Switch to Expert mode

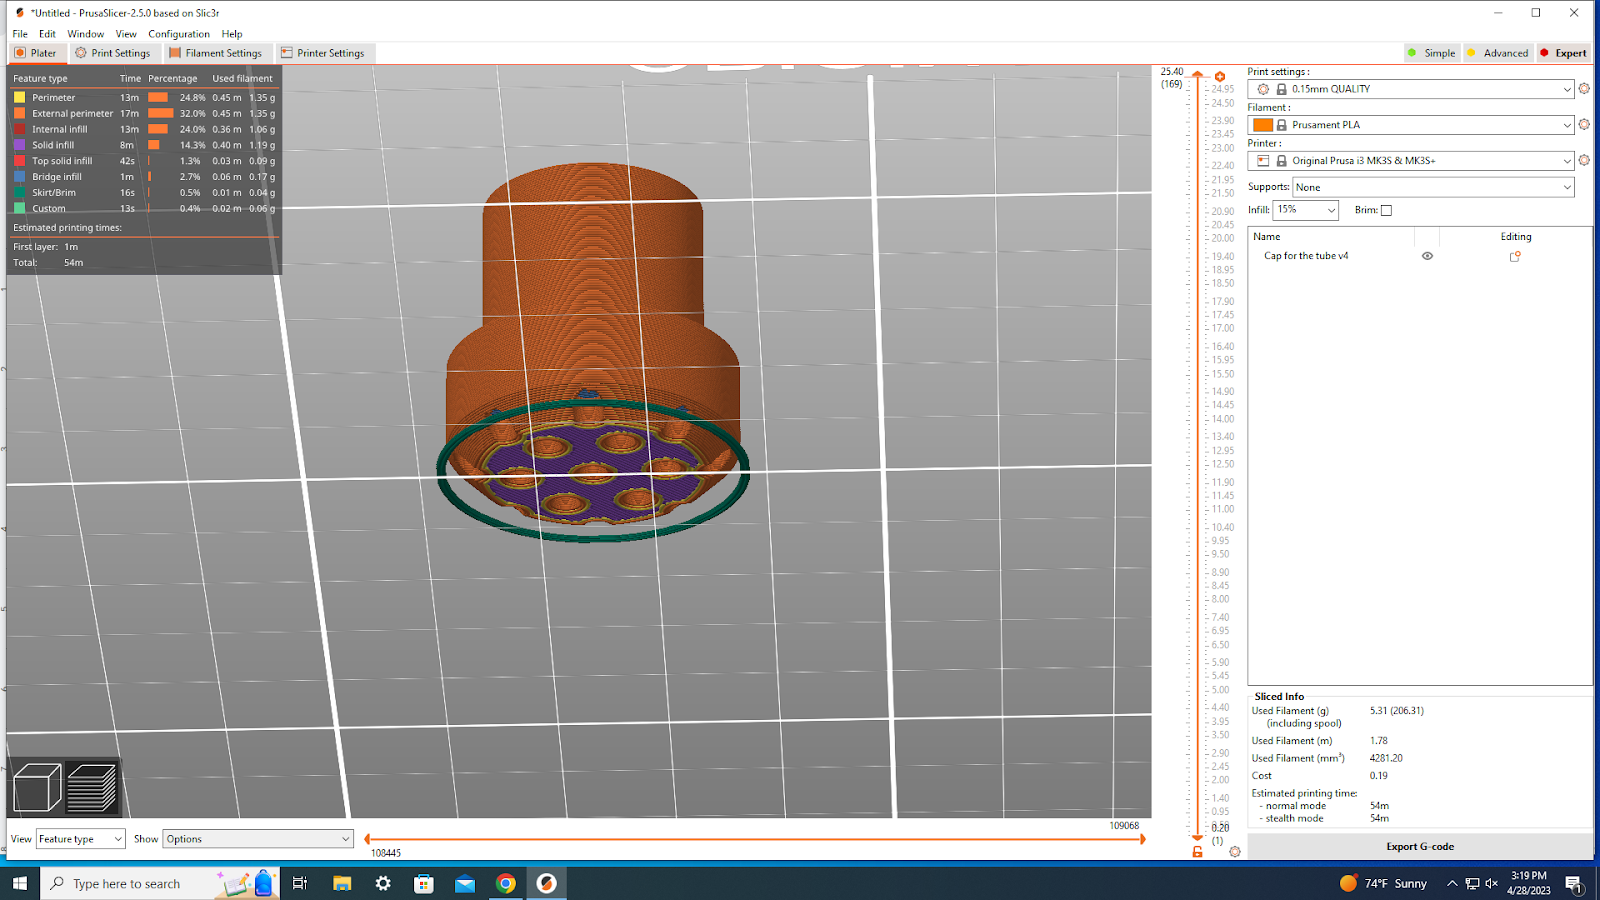(x=1563, y=53)
